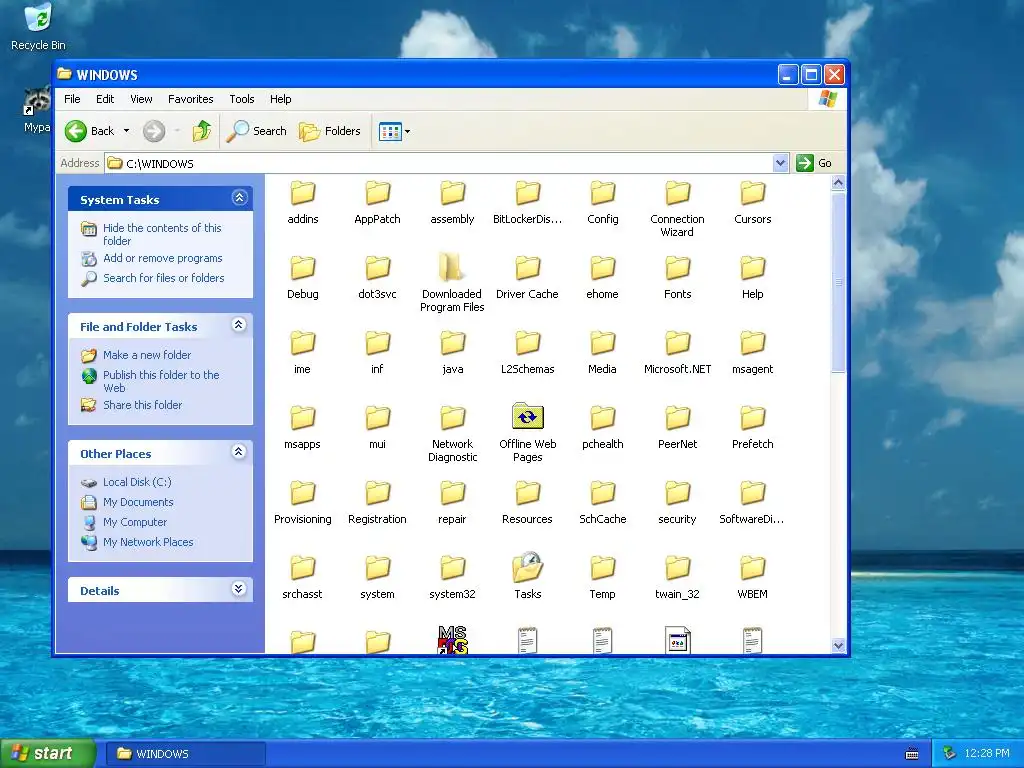This screenshot has width=1024, height=768.
Task: Open My Documents link
Action: (138, 502)
